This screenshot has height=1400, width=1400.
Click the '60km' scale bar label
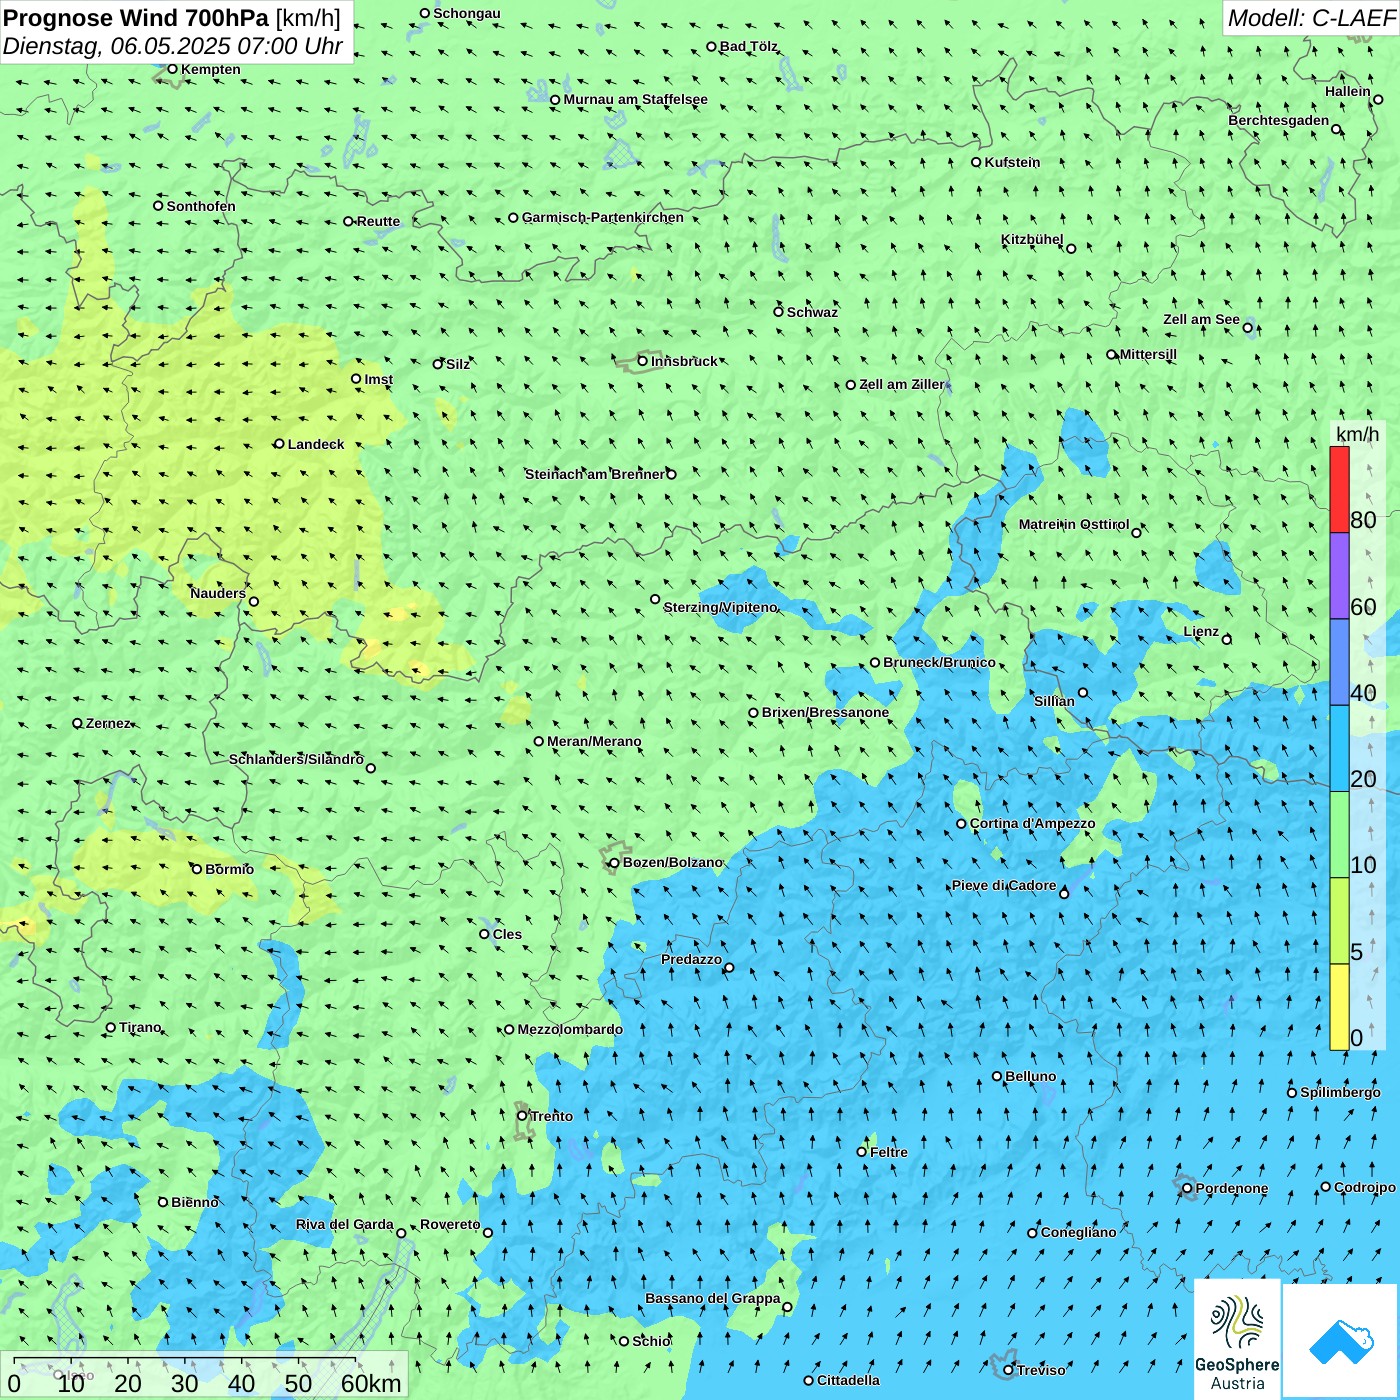pyautogui.click(x=371, y=1383)
